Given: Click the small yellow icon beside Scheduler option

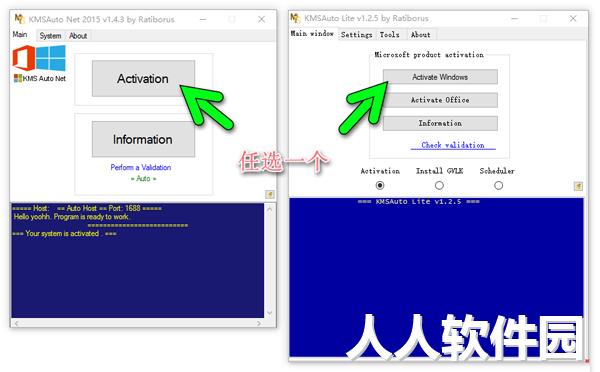Looking at the screenshot, I should 578,186.
